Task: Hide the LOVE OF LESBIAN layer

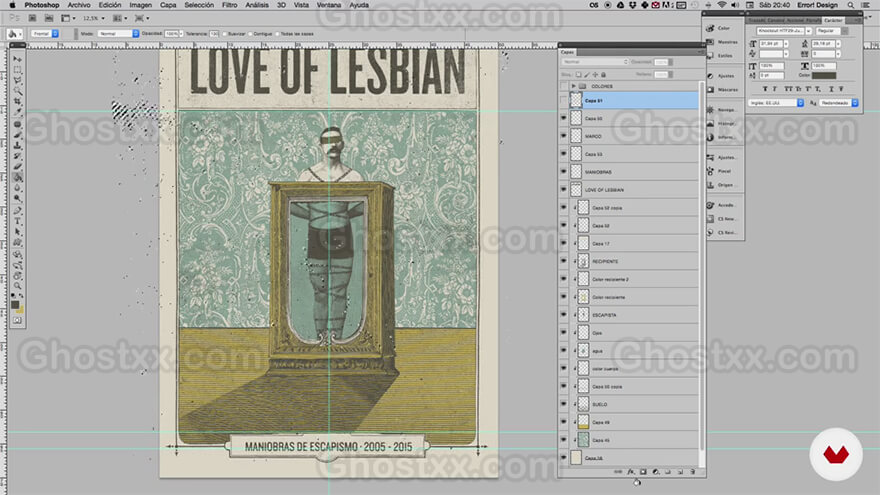Action: (563, 190)
